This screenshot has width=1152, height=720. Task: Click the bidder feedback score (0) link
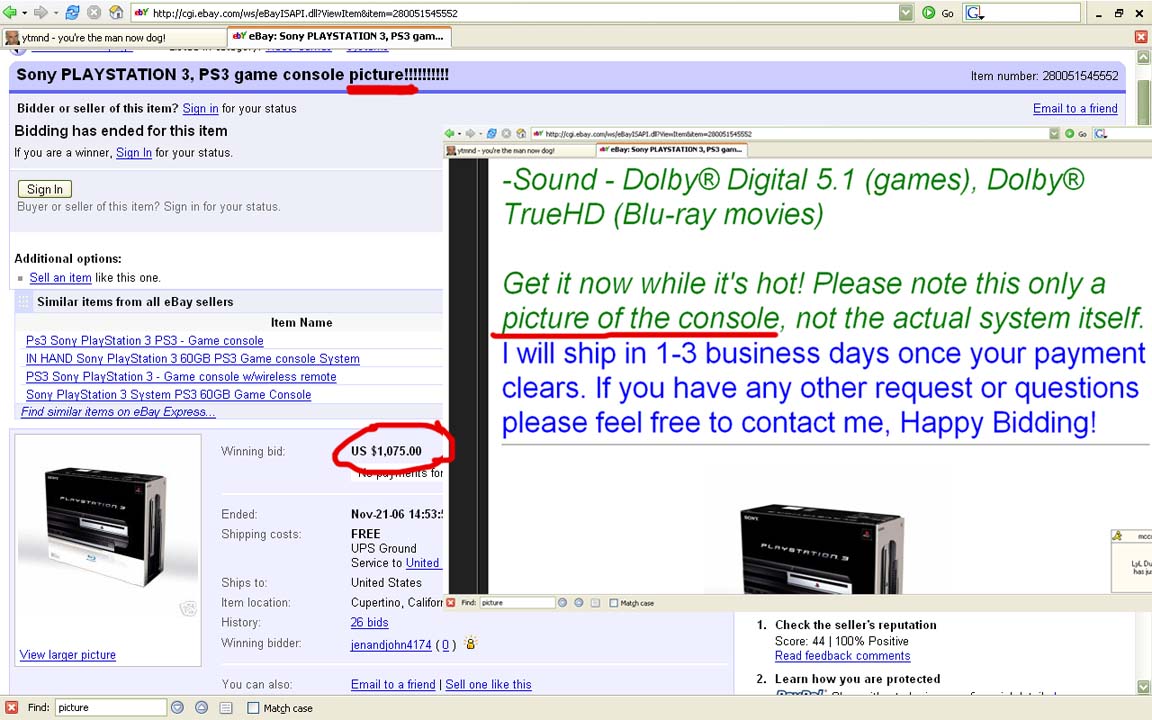(x=445, y=644)
